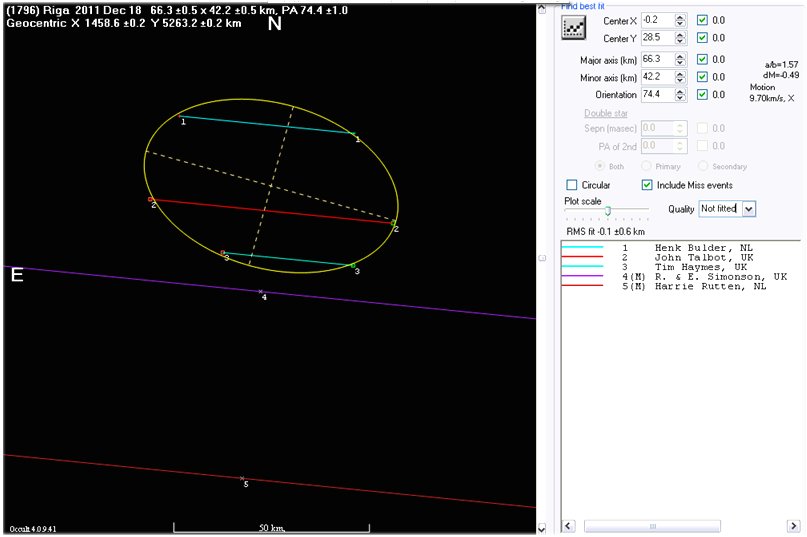The width and height of the screenshot is (807, 537).
Task: Click the Plot scale slider handle
Action: point(607,210)
